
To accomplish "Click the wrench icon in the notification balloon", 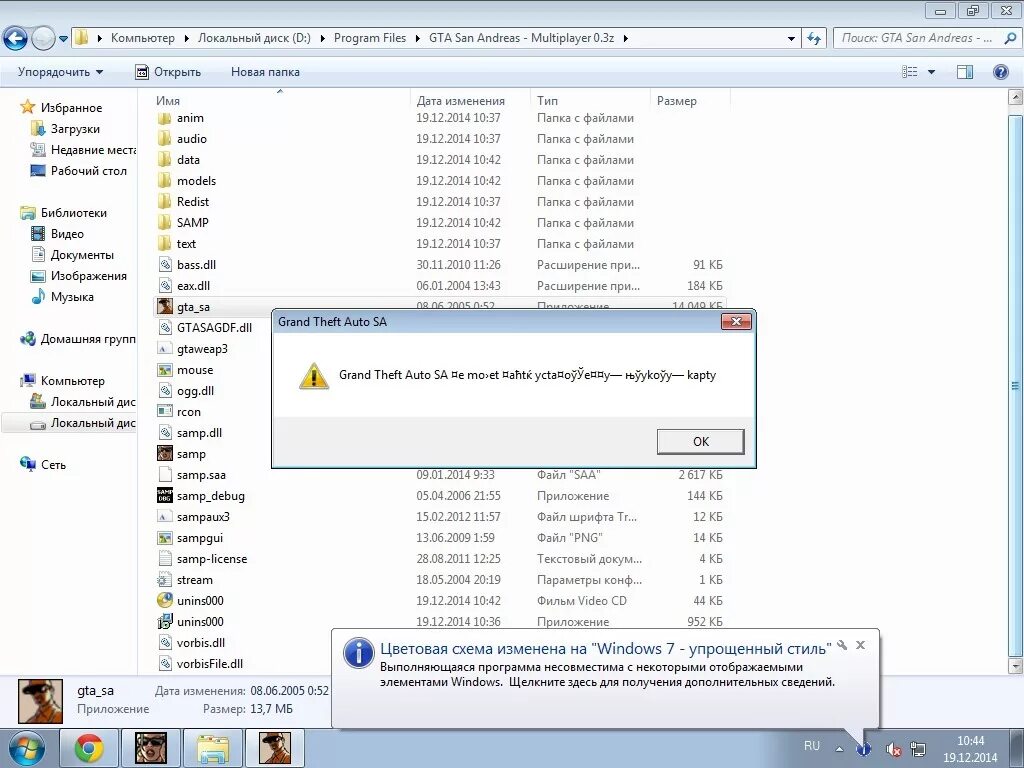I will pos(842,645).
